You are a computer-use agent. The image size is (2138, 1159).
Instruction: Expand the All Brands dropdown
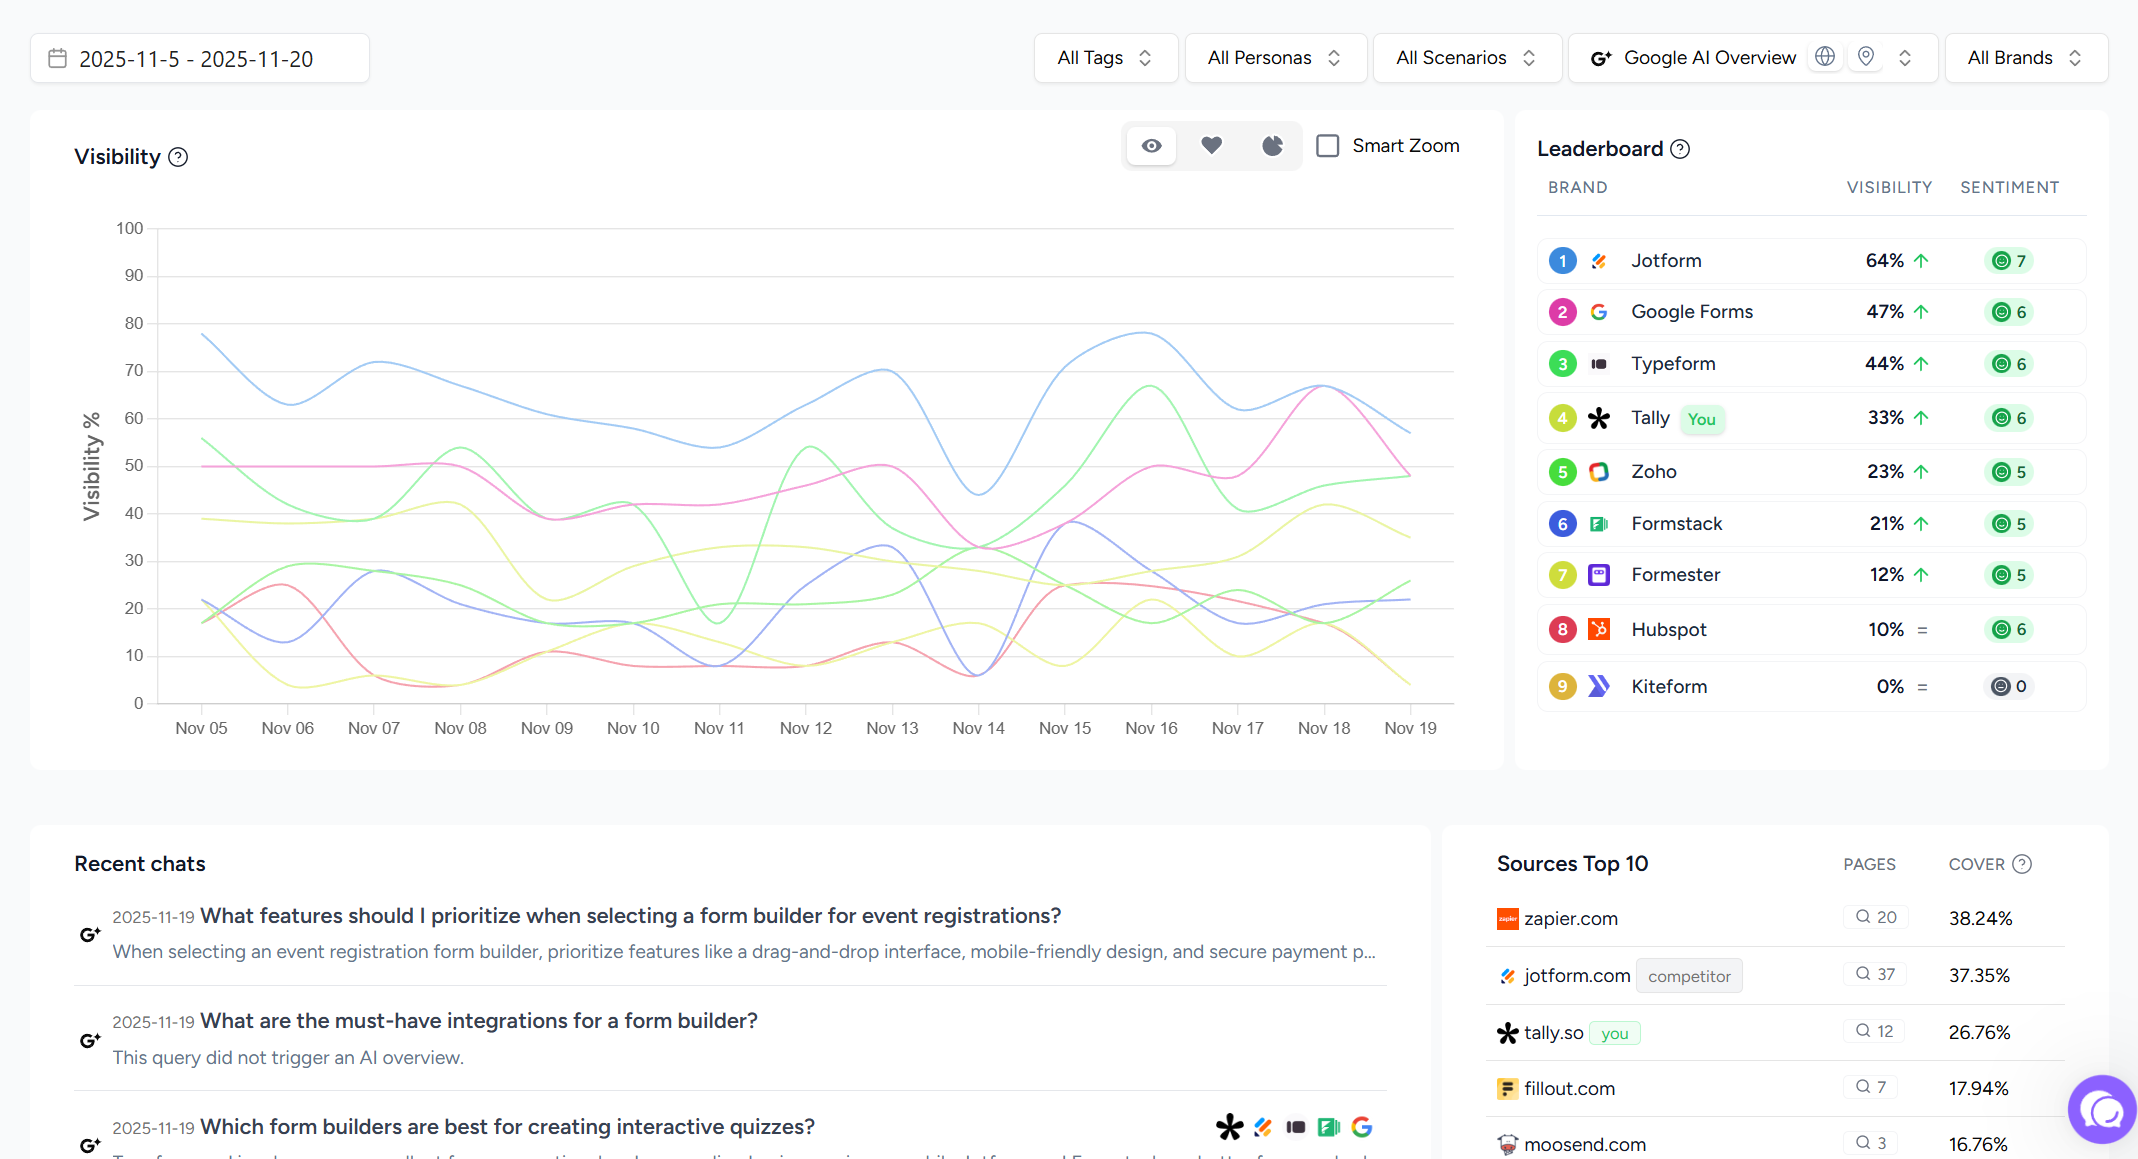[2025, 57]
